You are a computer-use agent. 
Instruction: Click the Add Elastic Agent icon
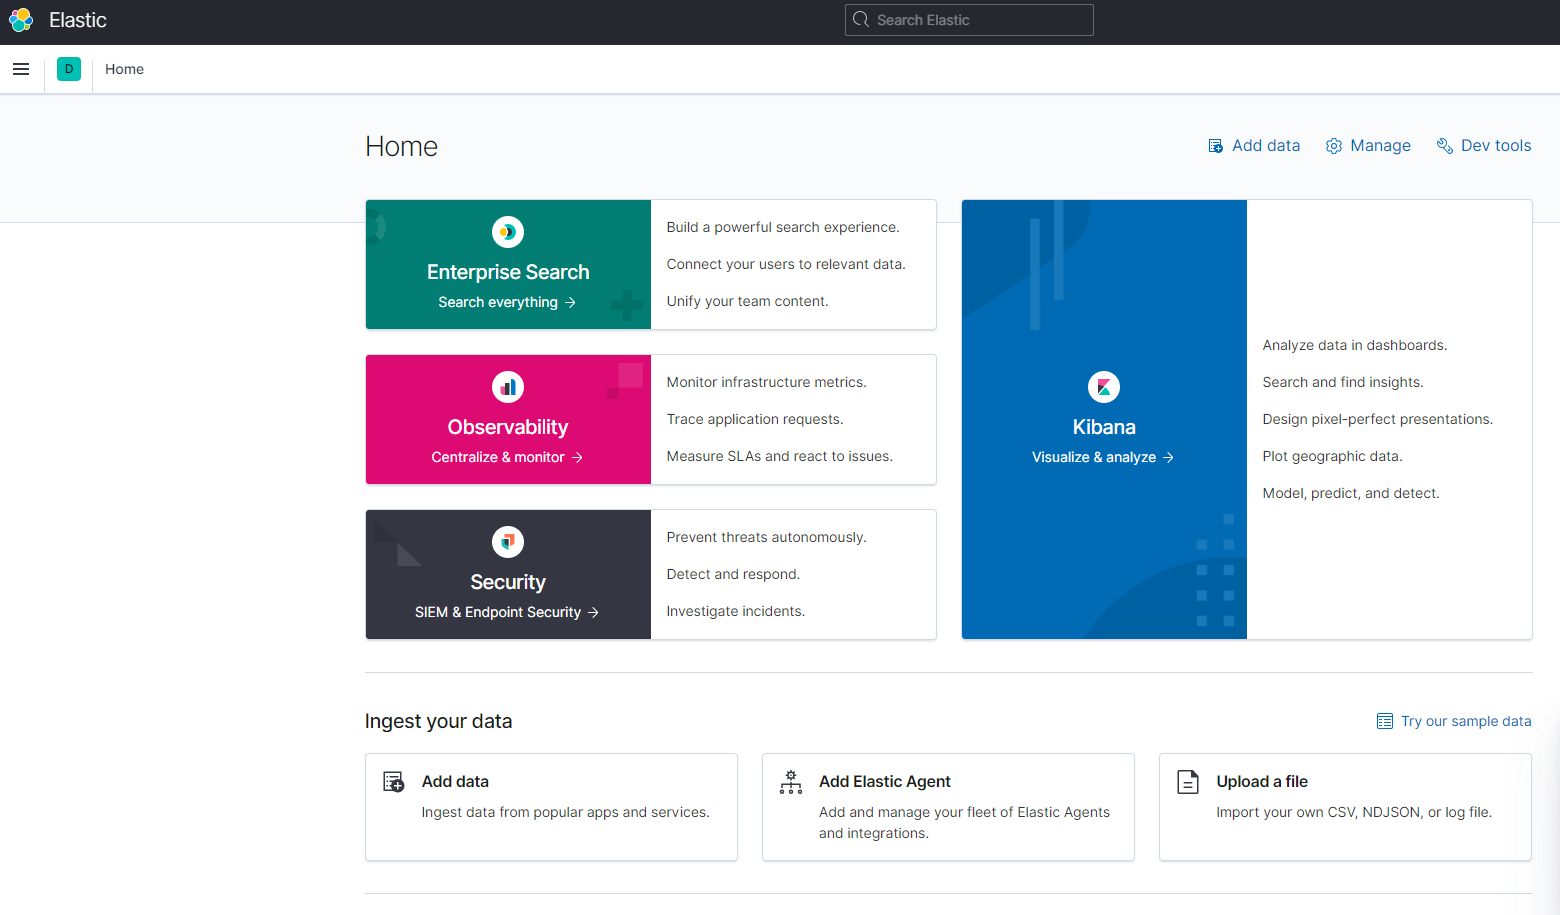pos(791,782)
